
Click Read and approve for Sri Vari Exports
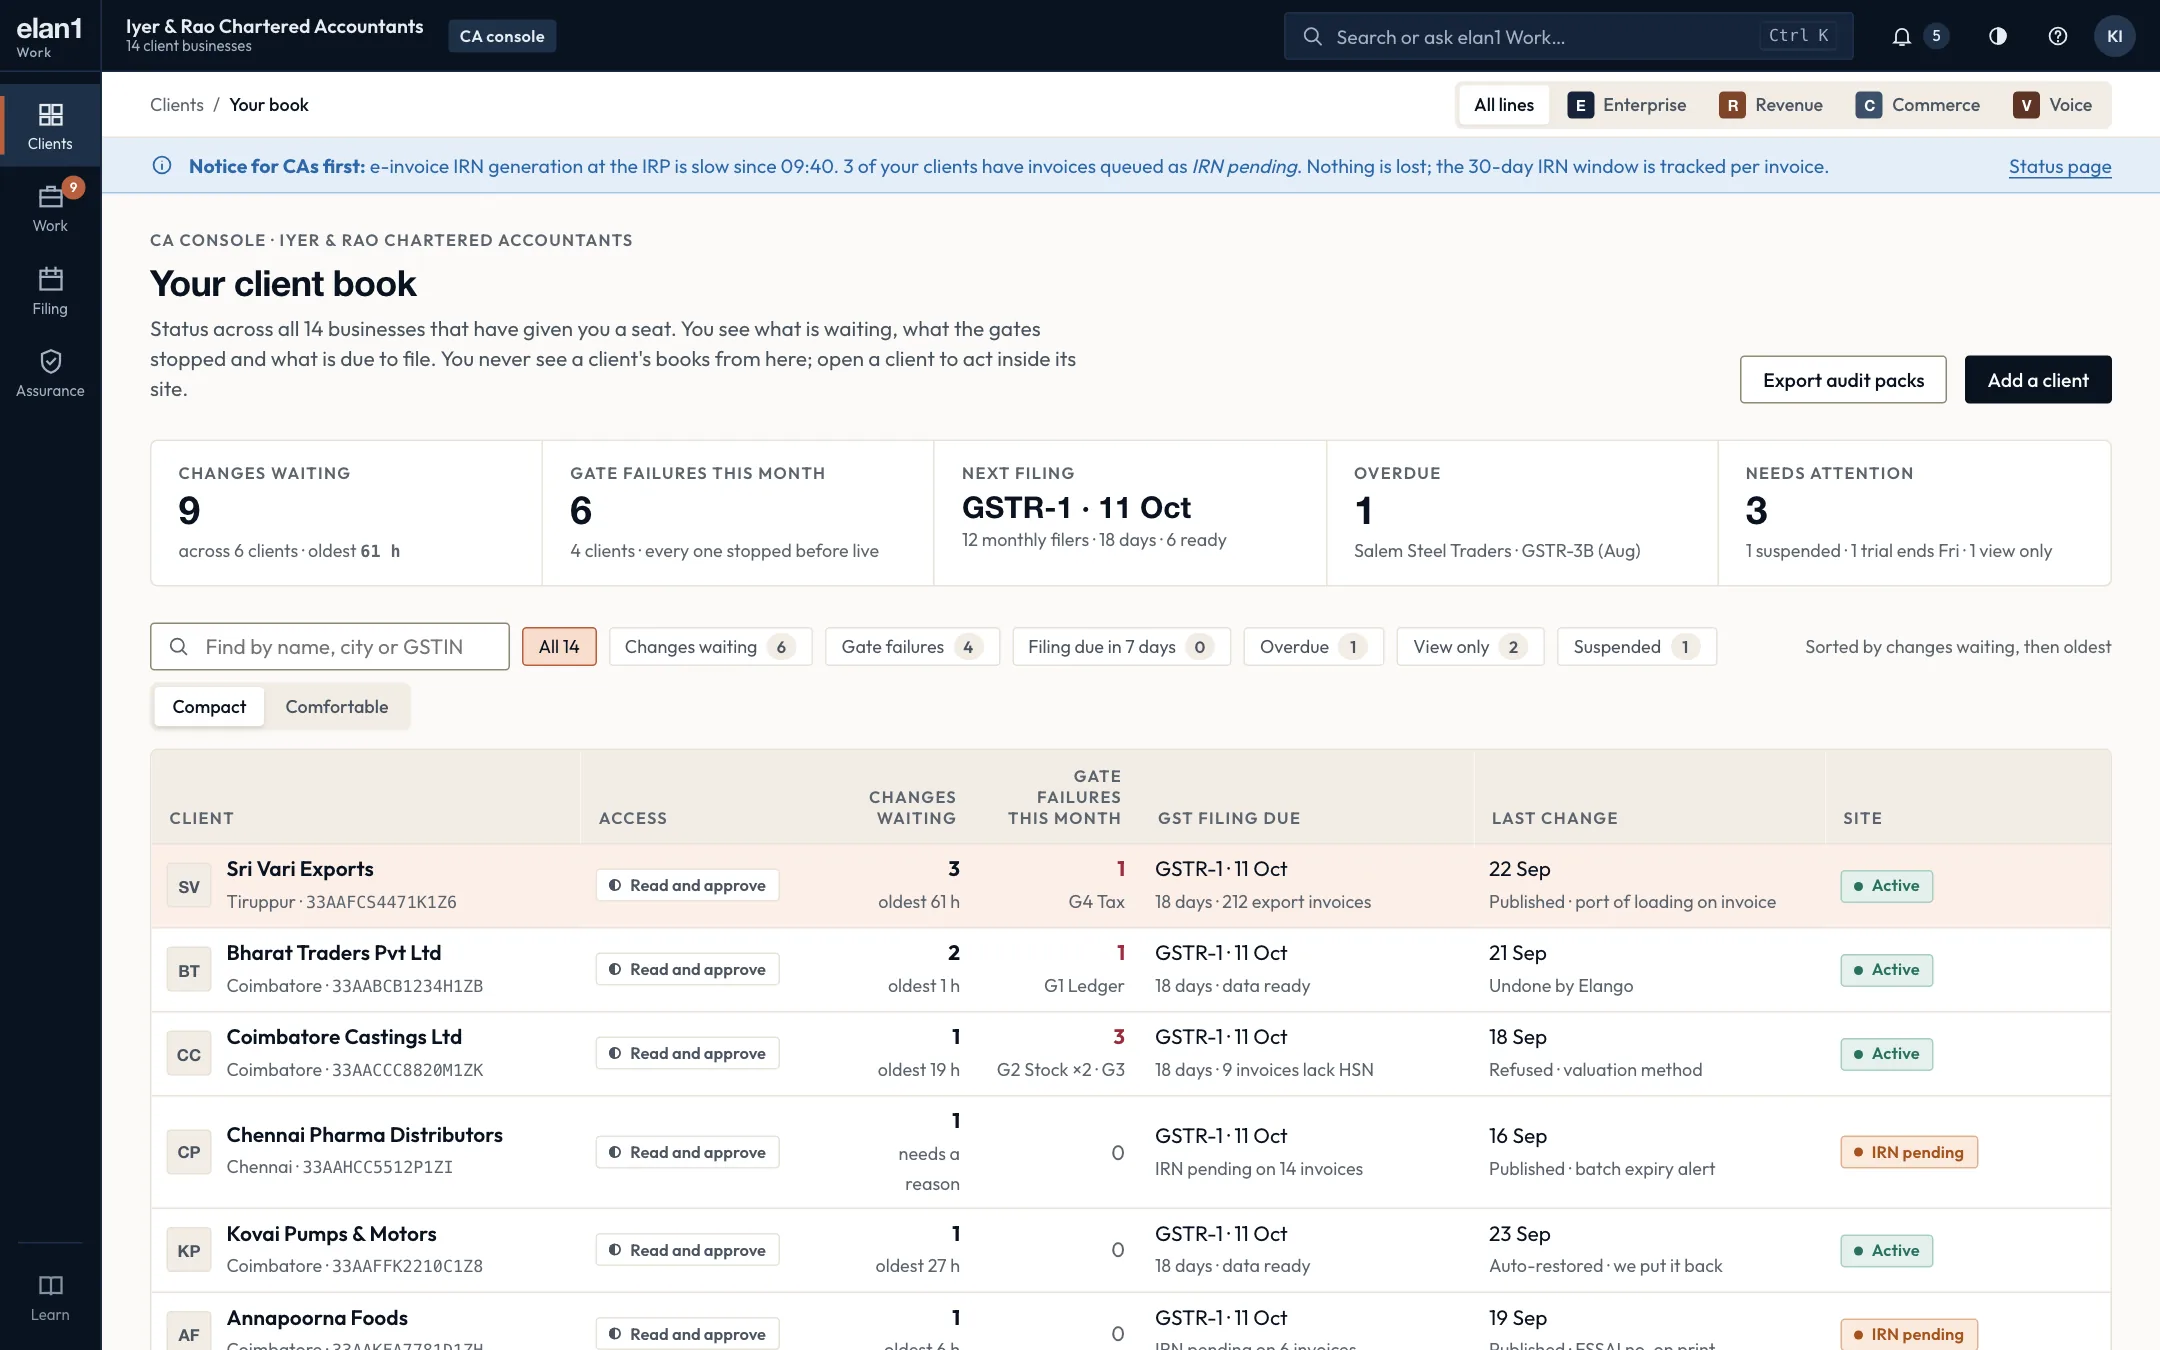click(688, 886)
